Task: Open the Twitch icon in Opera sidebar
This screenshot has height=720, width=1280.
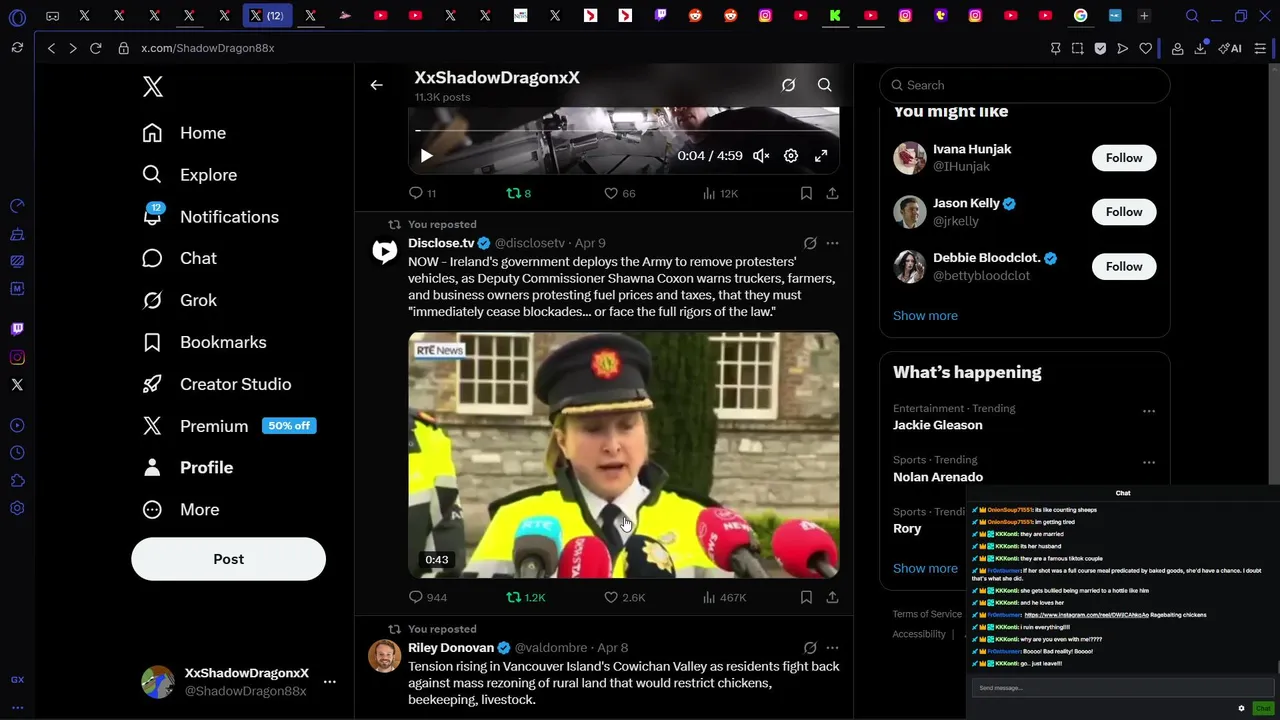Action: click(17, 329)
